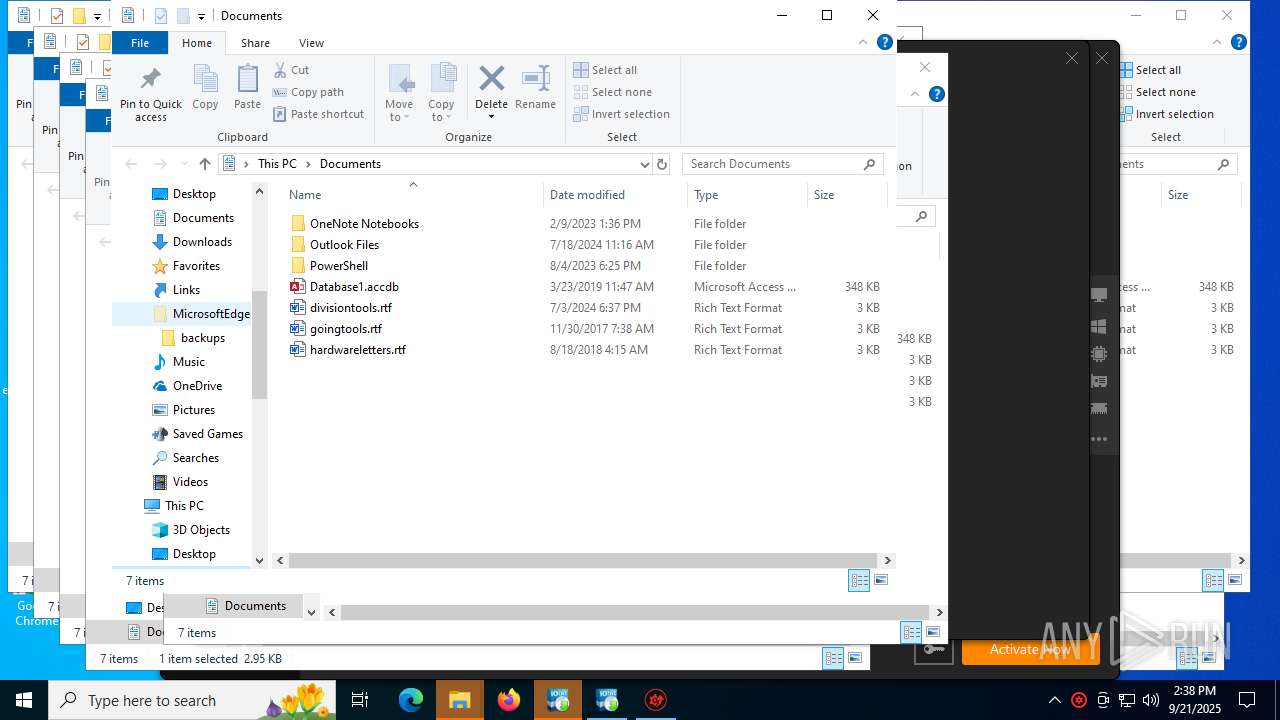Open the notification center icon
Image resolution: width=1280 pixels, height=720 pixels.
pos(1247,700)
